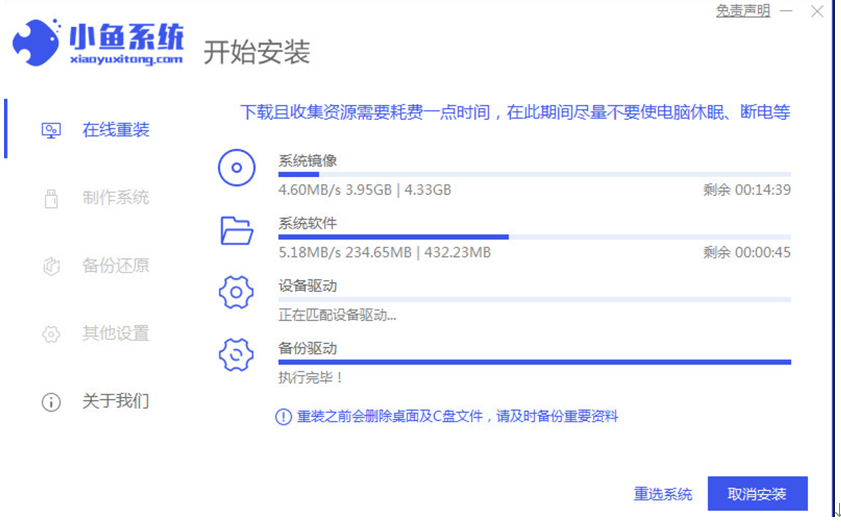Click the 系统软件 download progress bar
The width and height of the screenshot is (841, 528).
(x=534, y=237)
